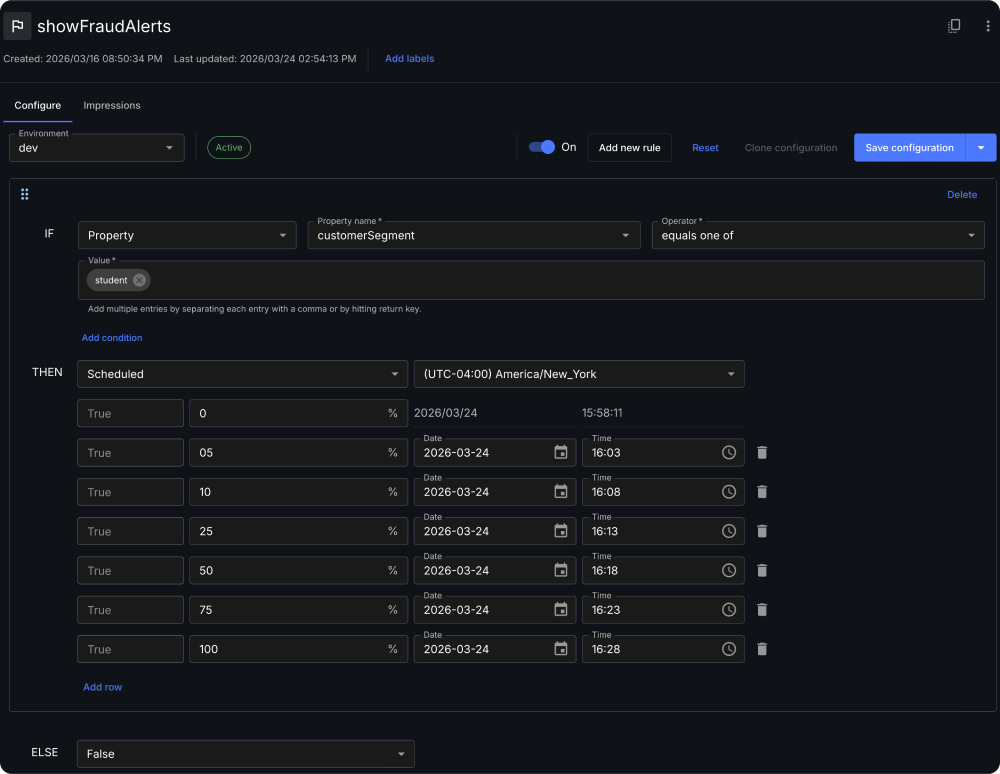
Task: Open the three-dot more options menu
Action: (x=988, y=26)
